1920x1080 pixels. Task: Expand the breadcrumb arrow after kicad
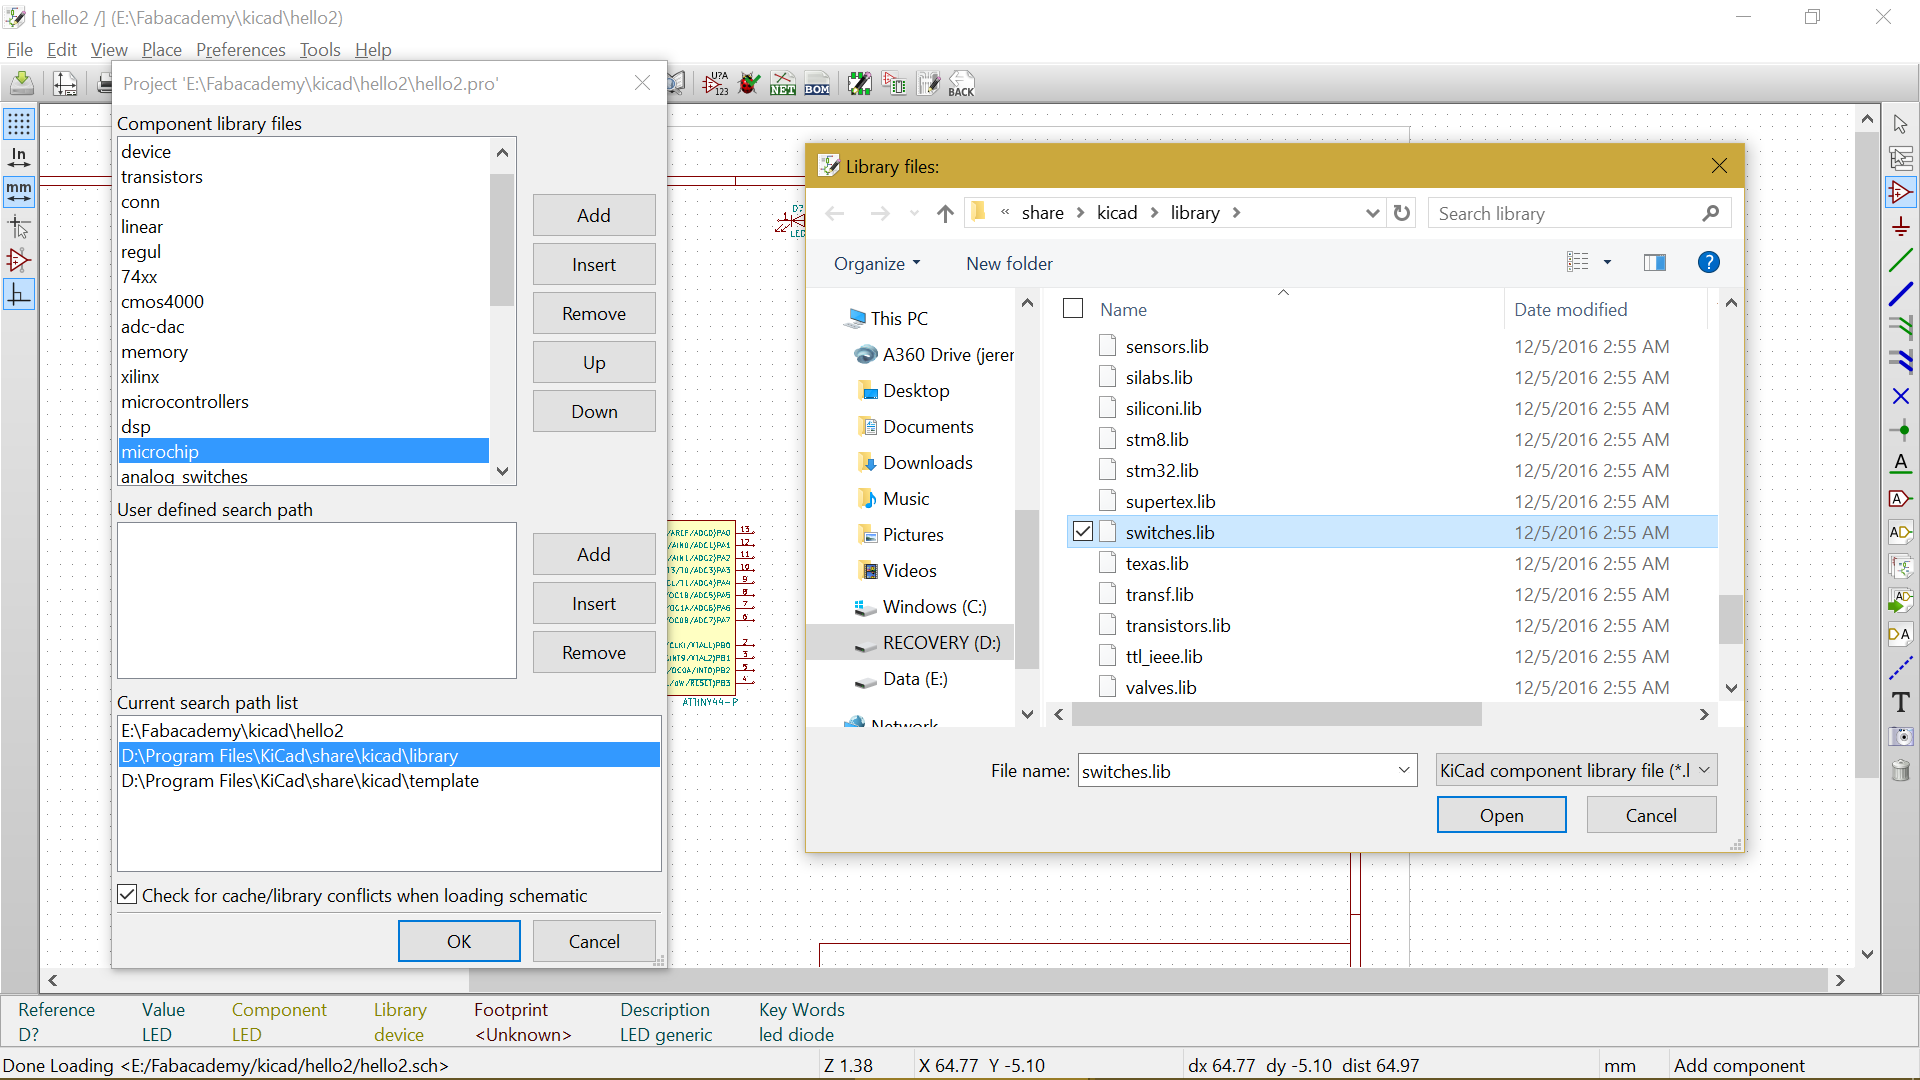coord(1154,213)
